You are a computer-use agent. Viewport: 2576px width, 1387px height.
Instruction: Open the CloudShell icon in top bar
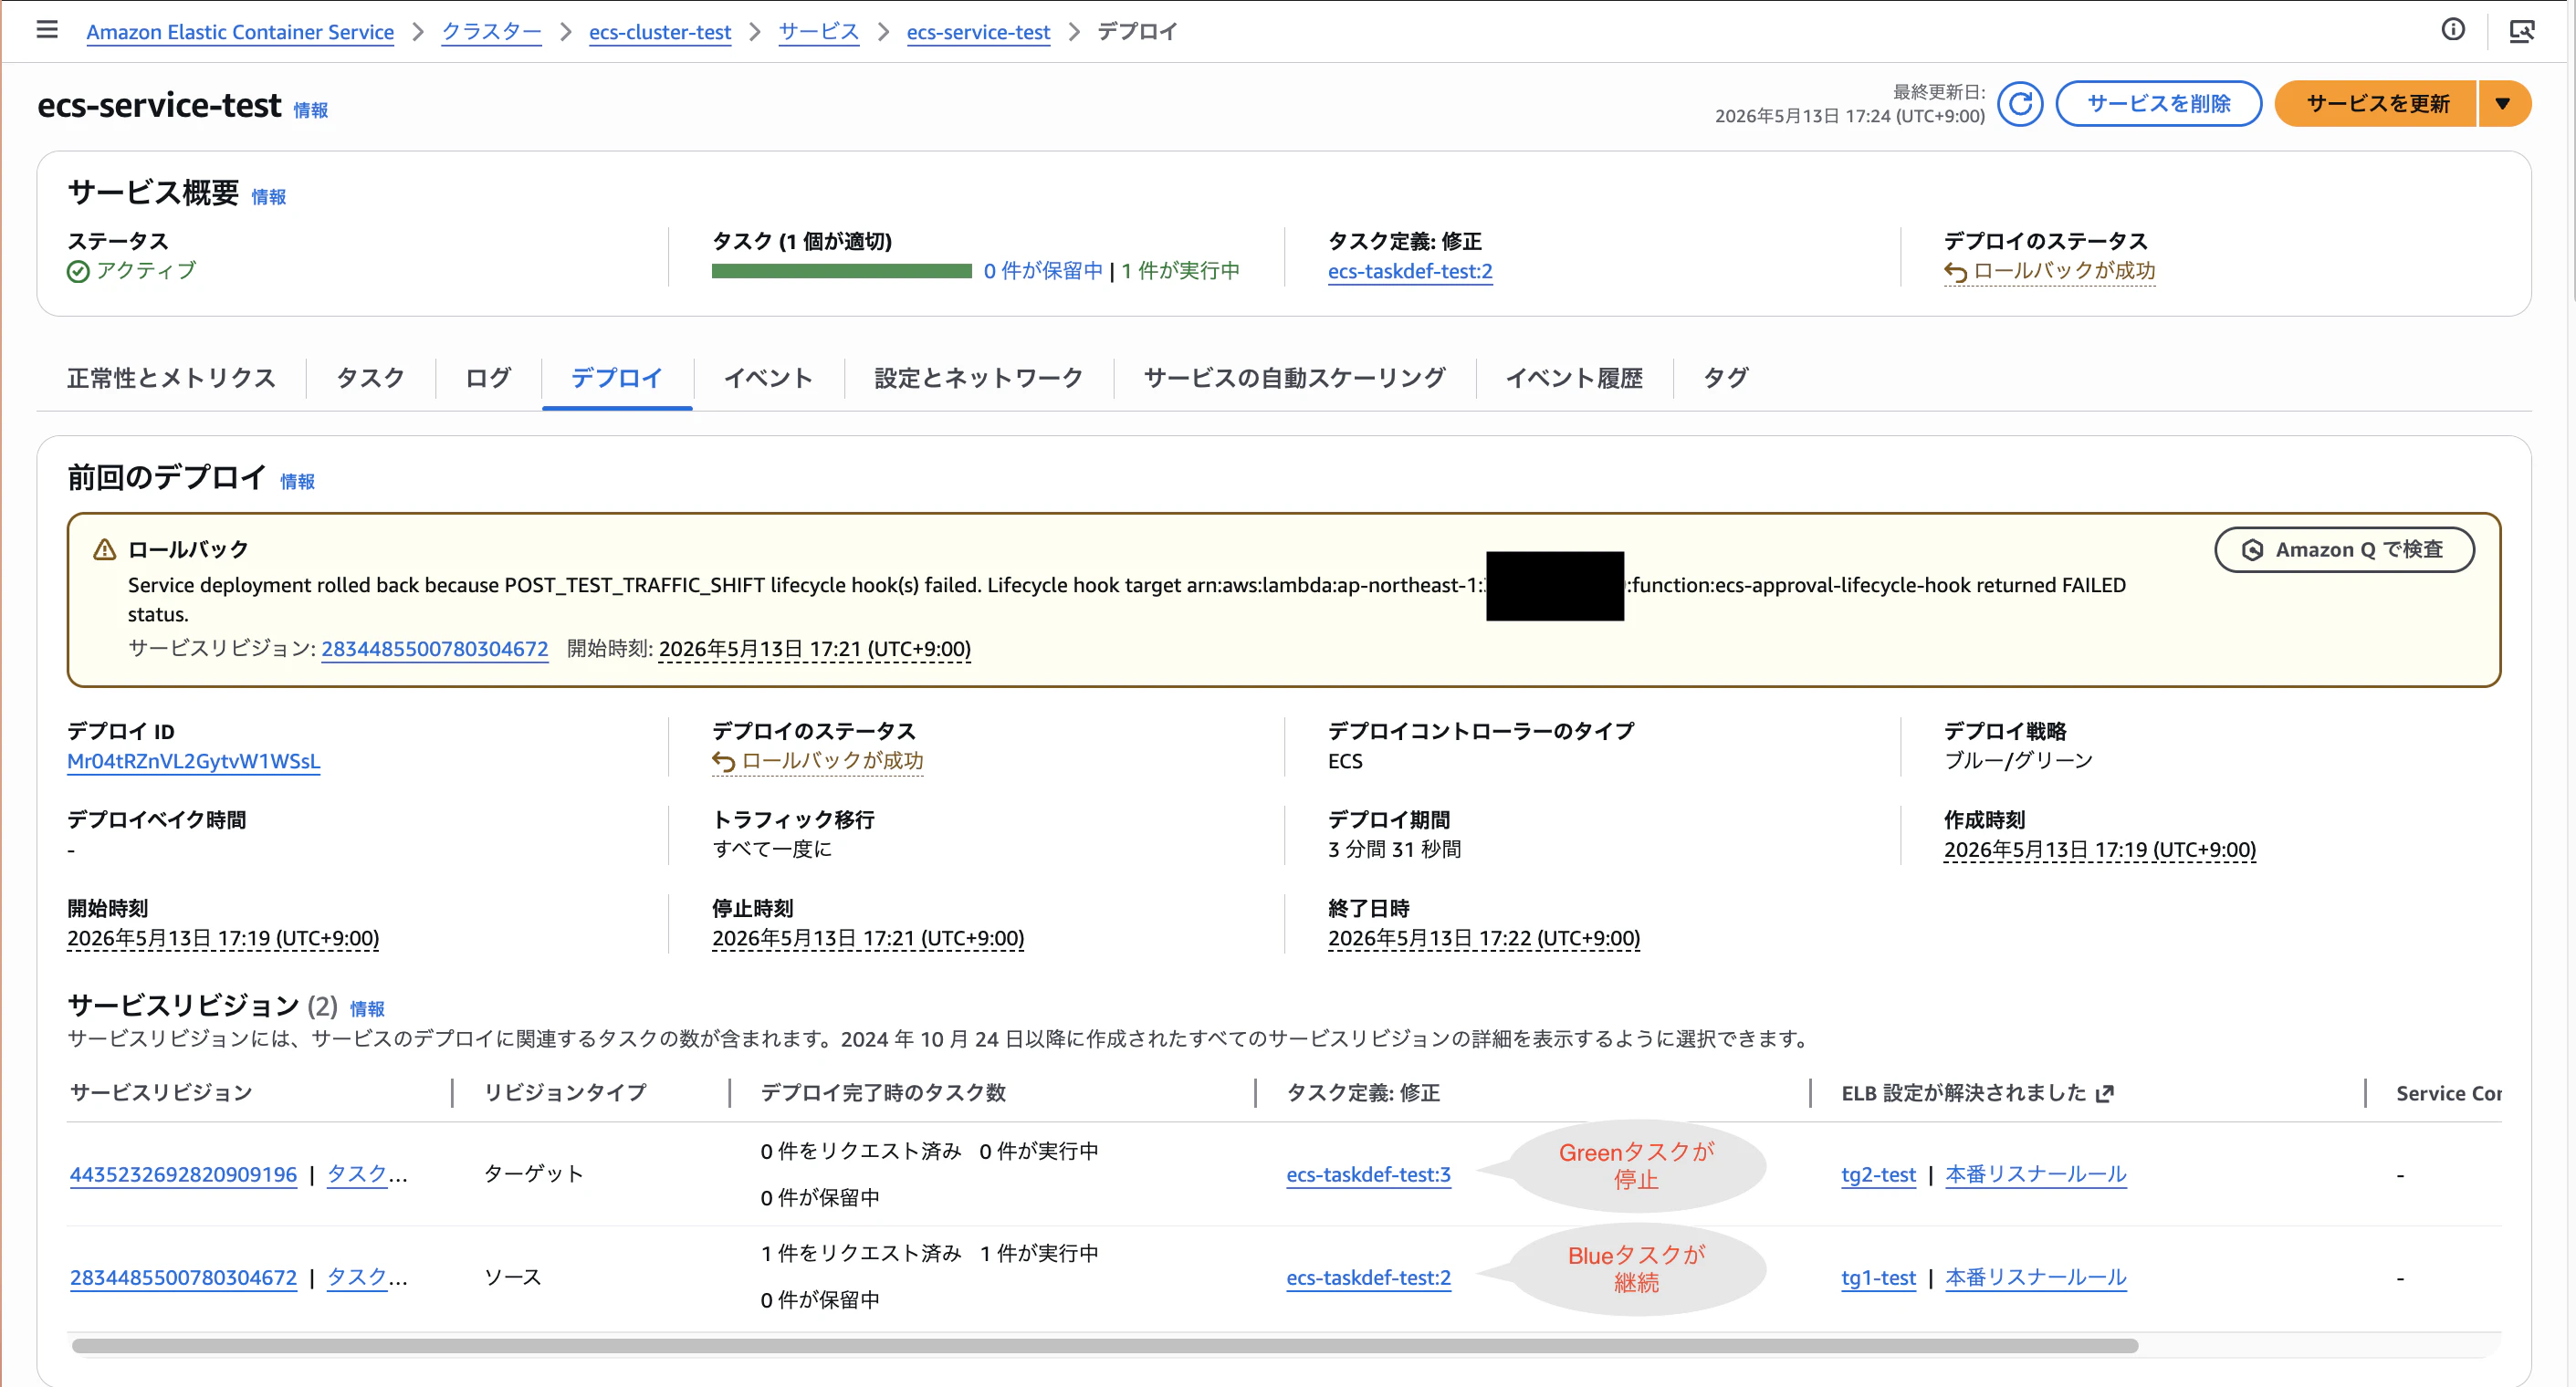coord(2521,31)
